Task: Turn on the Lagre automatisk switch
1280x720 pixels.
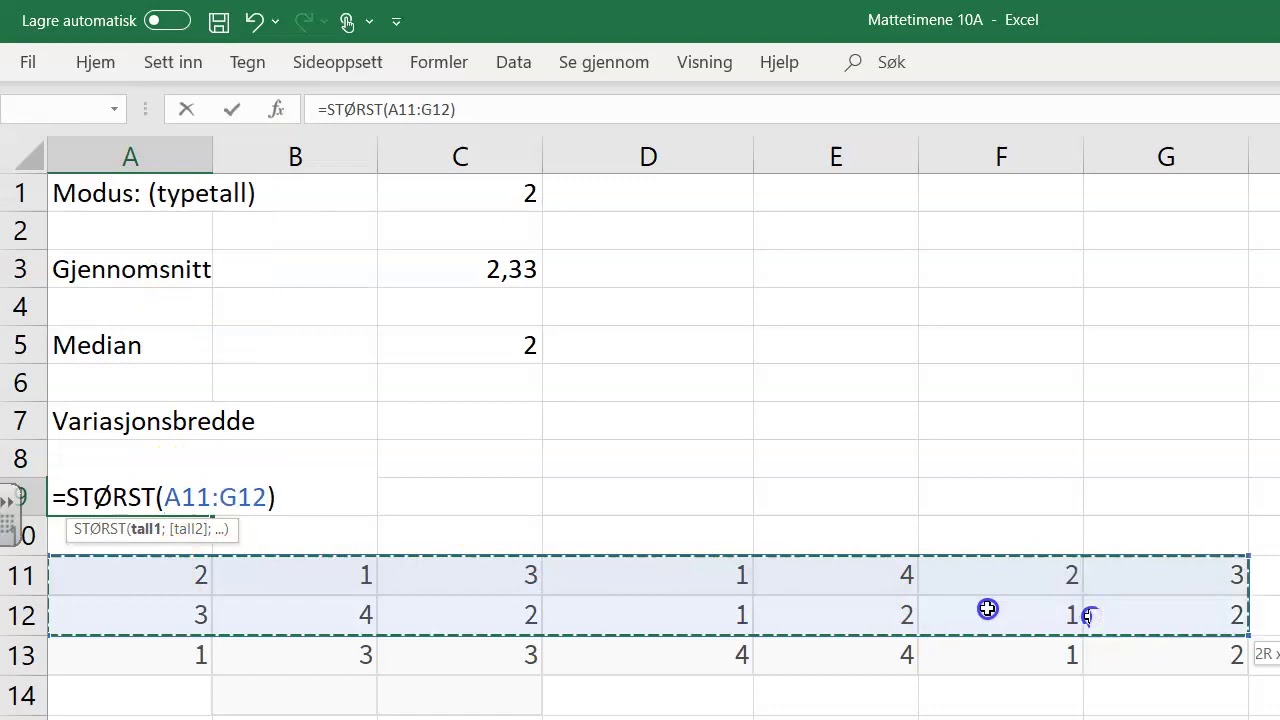Action: pos(167,20)
